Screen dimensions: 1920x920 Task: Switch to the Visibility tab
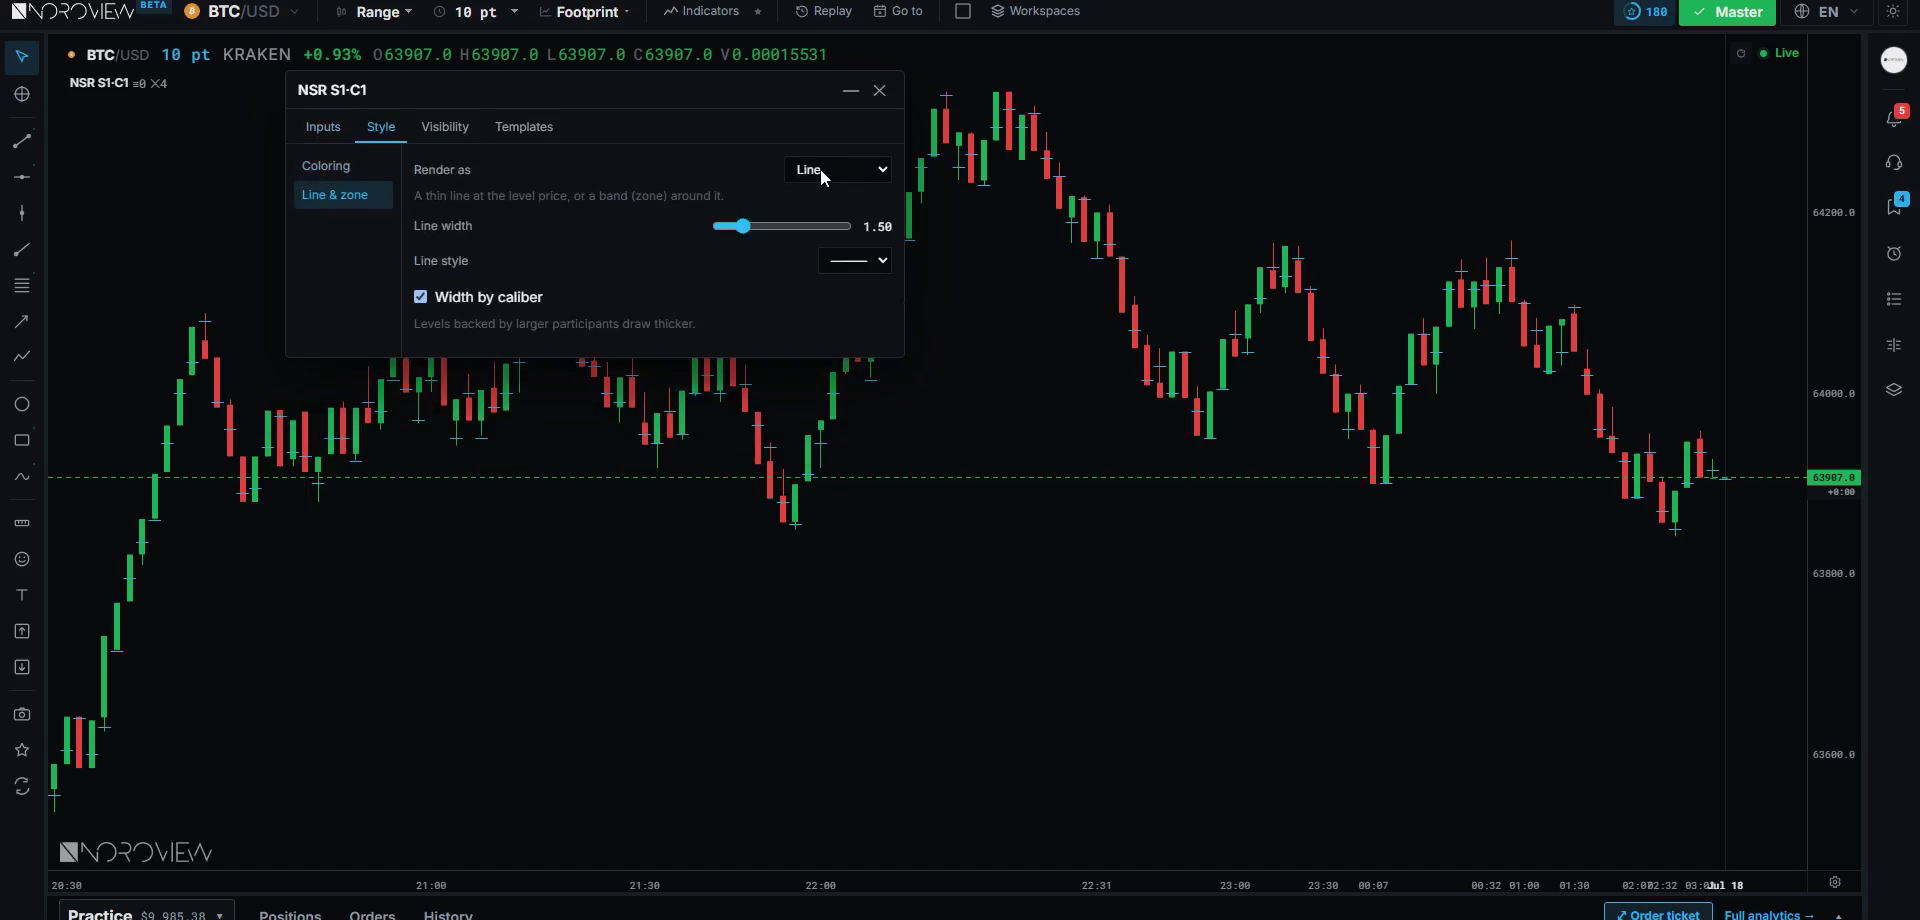click(445, 127)
